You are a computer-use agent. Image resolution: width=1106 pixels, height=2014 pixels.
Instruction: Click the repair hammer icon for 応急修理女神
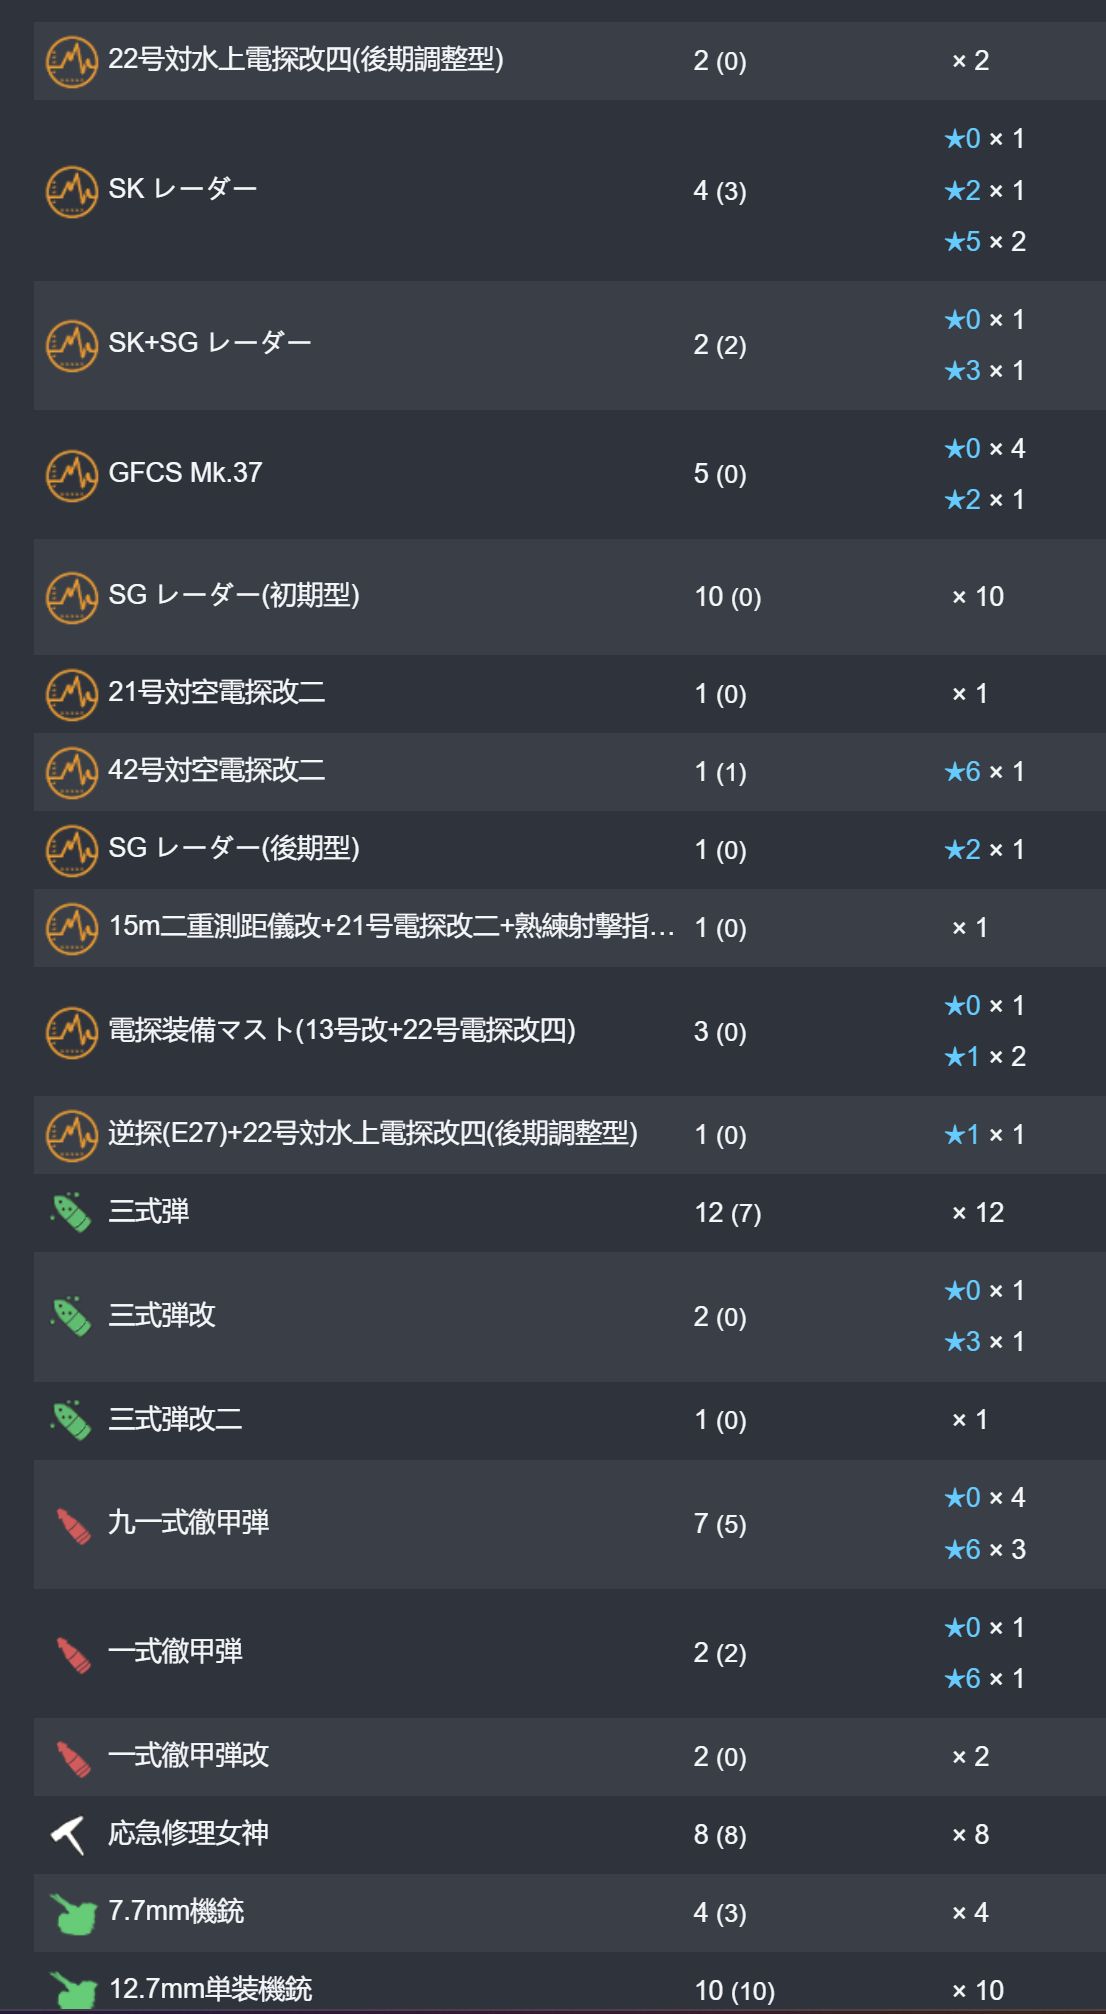click(68, 1835)
